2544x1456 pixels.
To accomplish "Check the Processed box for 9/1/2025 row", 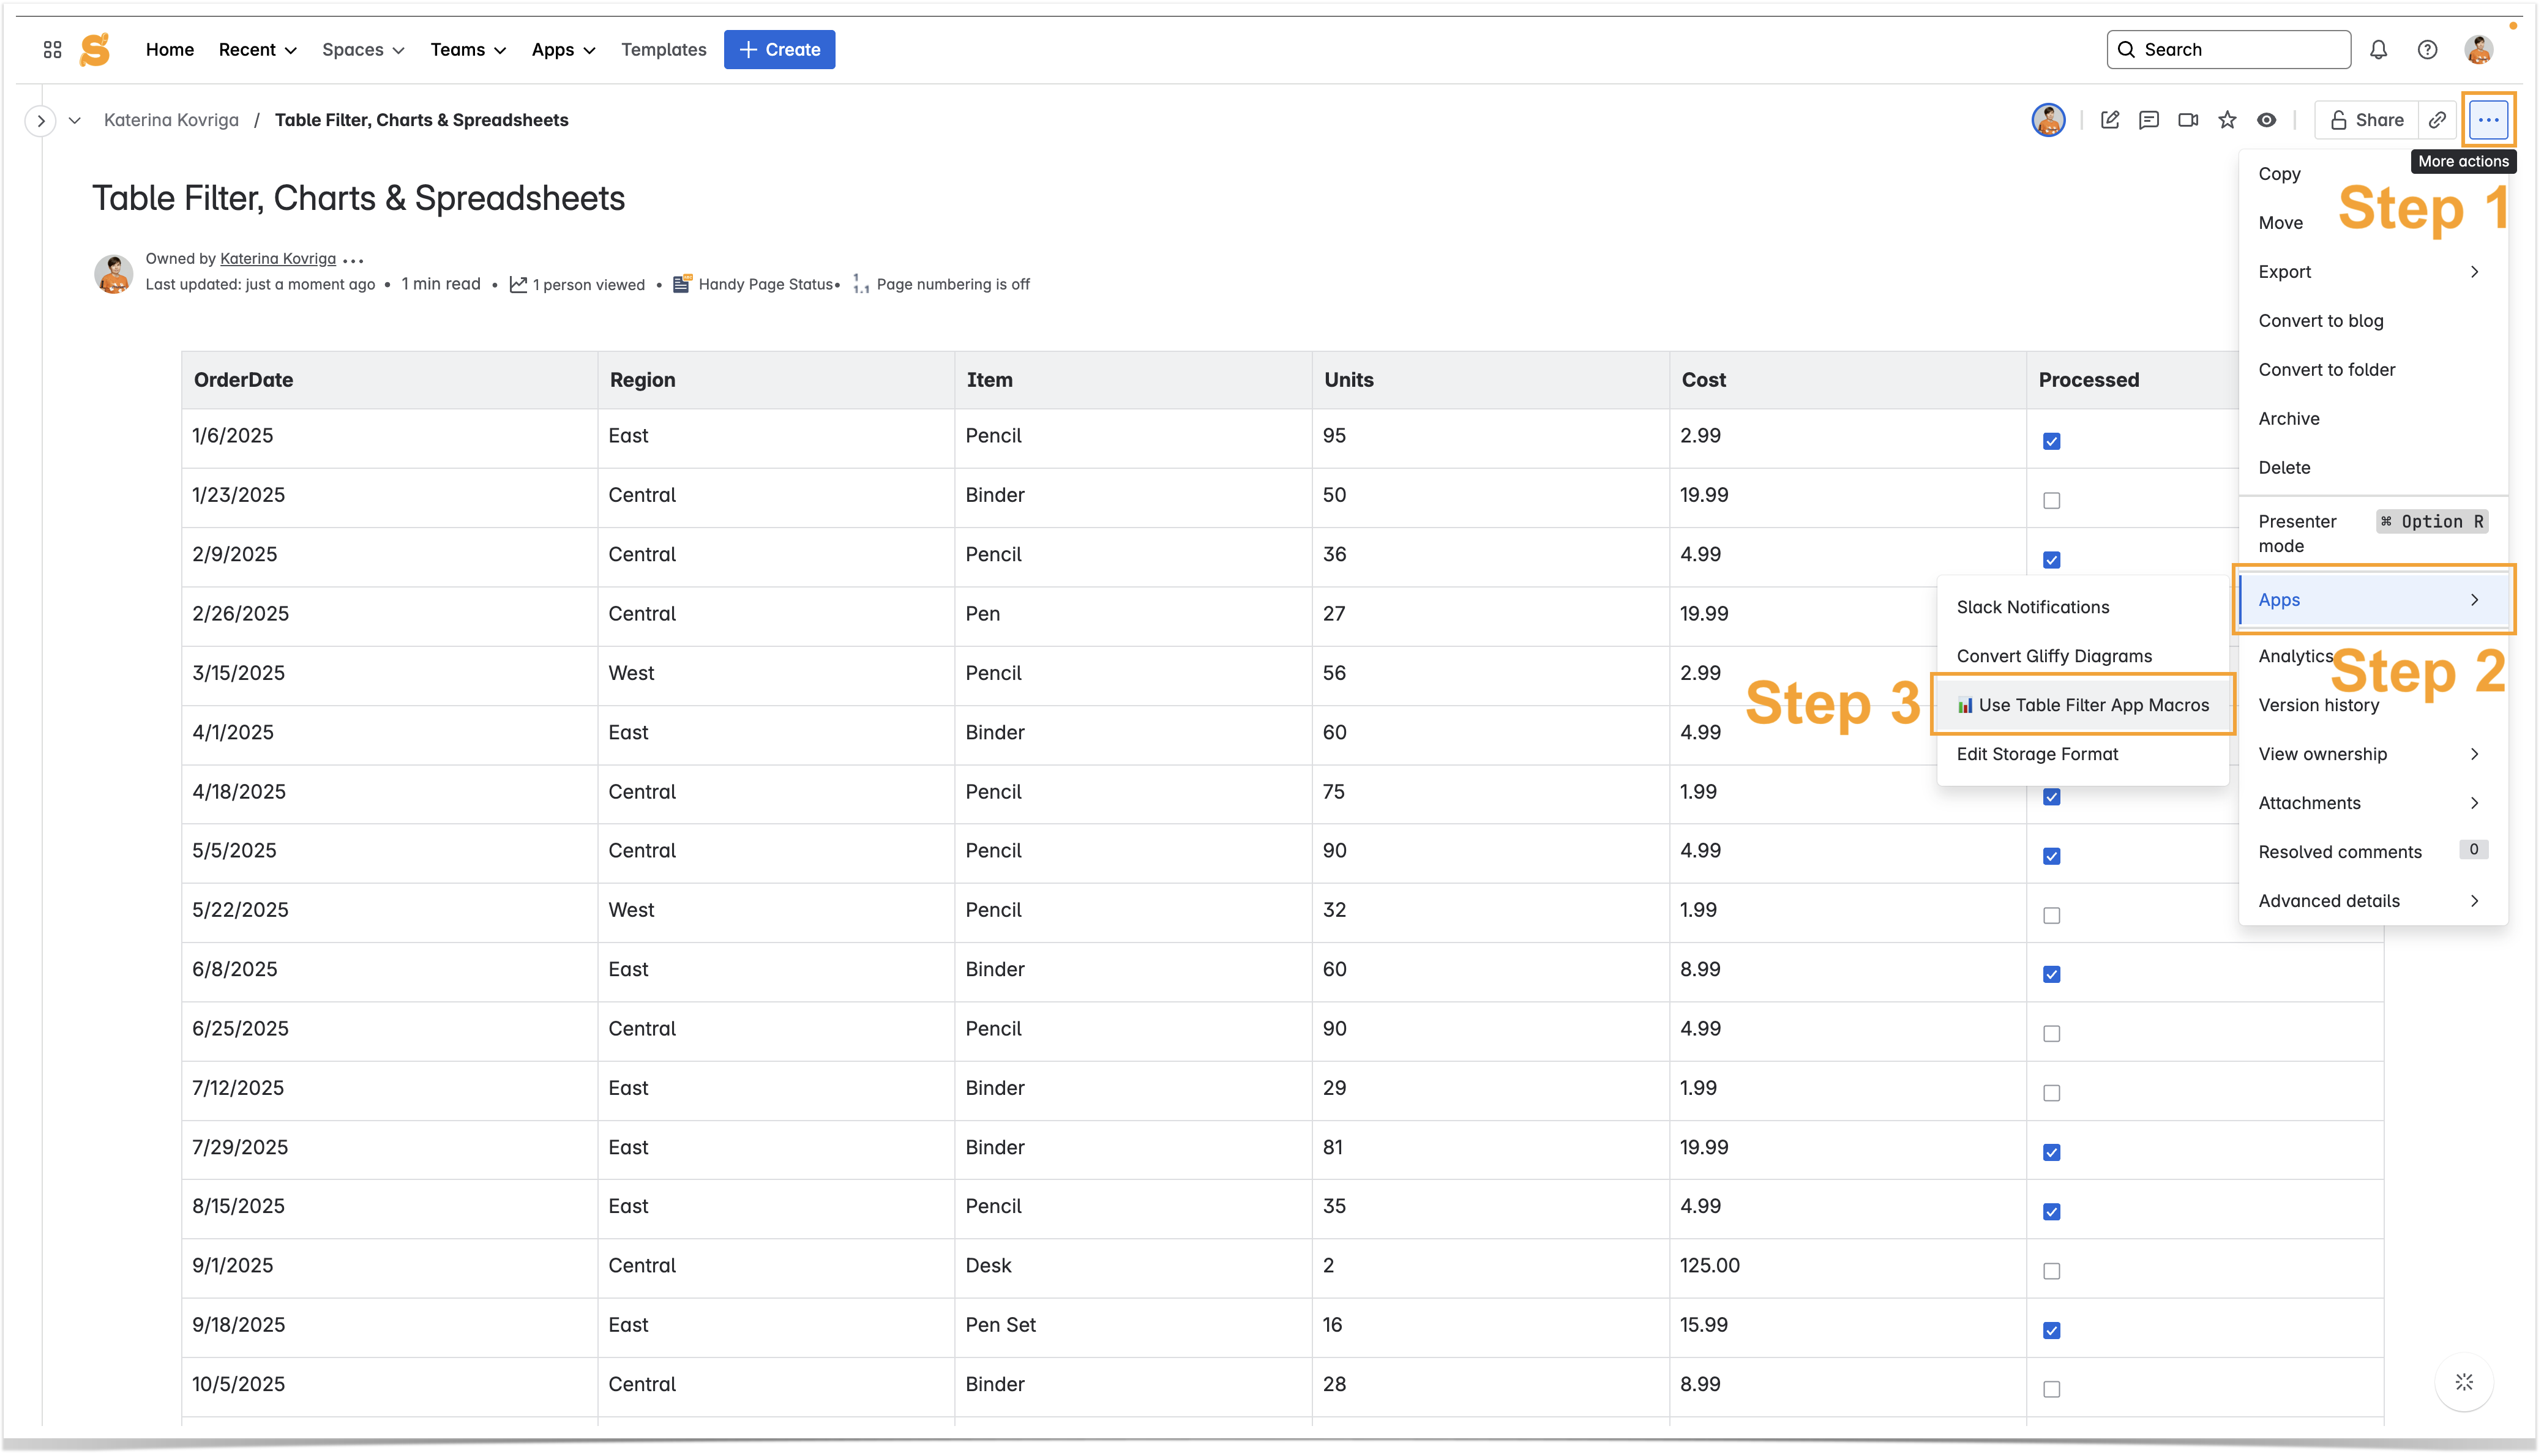I will (2051, 1271).
